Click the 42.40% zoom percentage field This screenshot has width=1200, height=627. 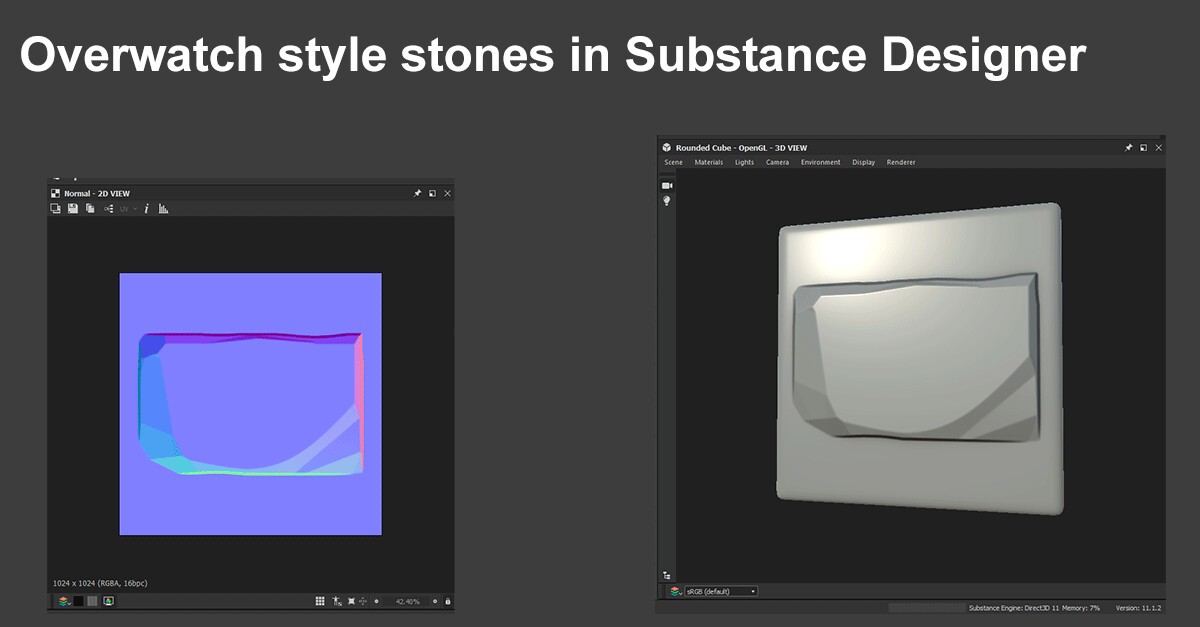(x=406, y=601)
